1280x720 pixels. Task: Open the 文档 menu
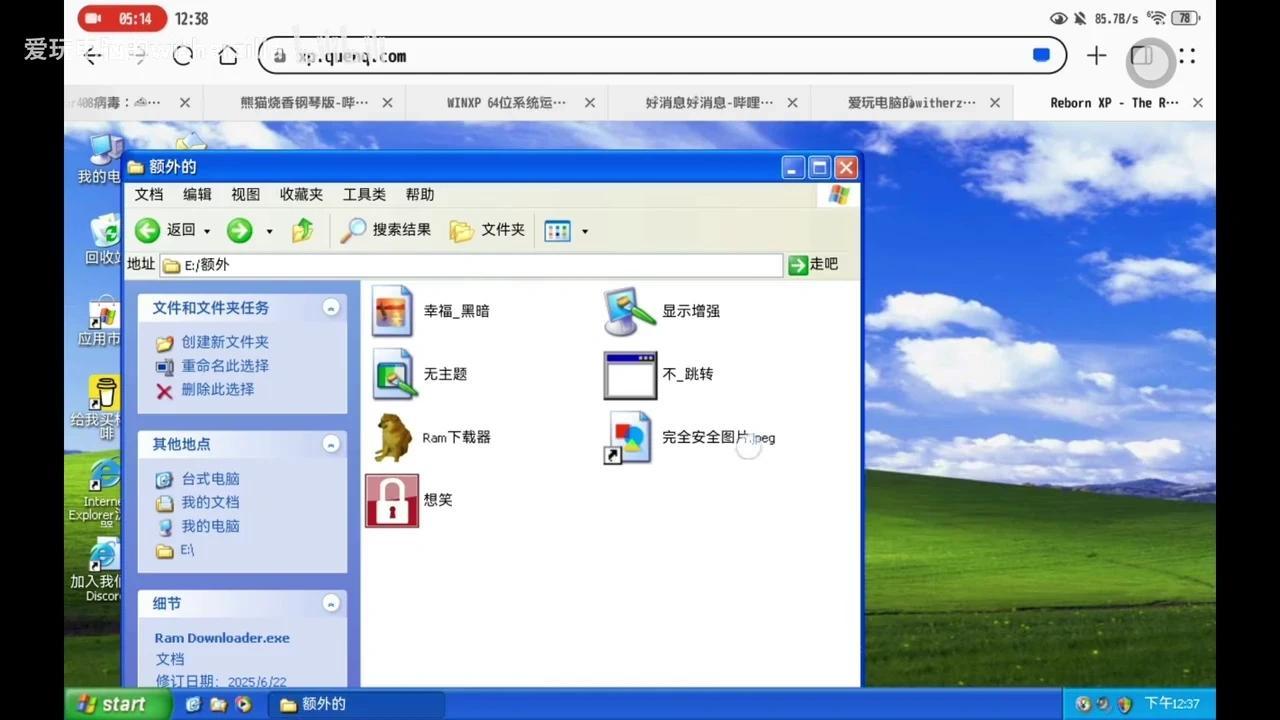[x=149, y=194]
